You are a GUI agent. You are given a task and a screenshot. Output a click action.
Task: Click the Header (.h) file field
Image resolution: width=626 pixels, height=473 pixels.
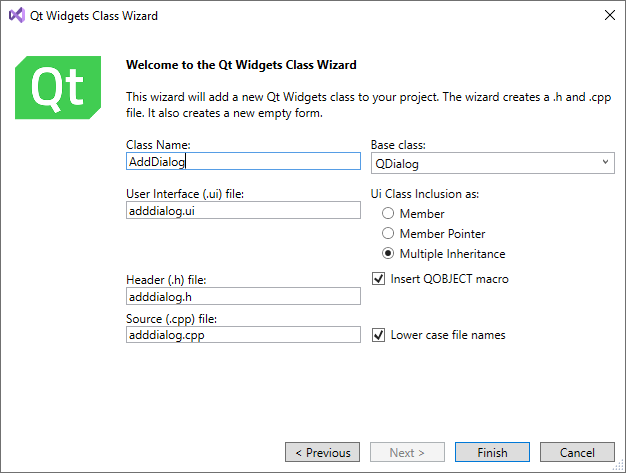(243, 296)
